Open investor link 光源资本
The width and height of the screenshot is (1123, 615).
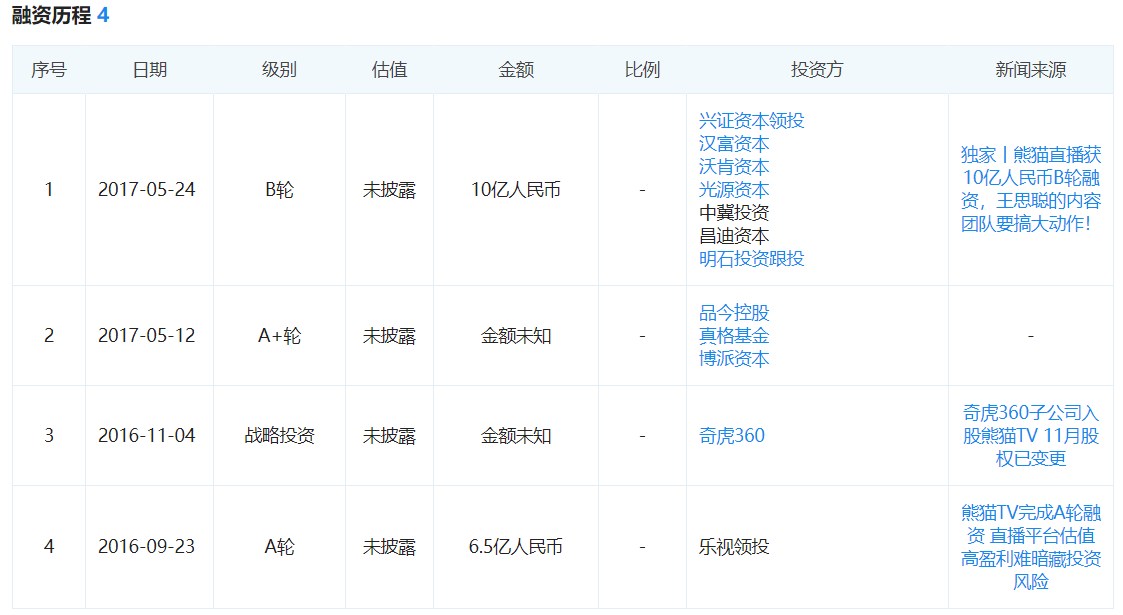point(734,189)
